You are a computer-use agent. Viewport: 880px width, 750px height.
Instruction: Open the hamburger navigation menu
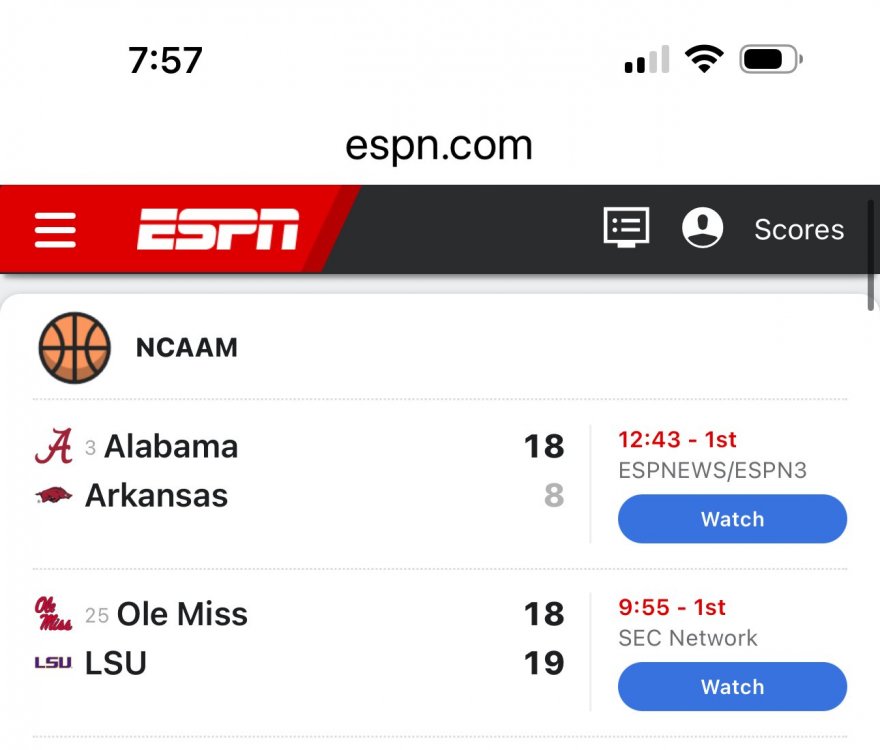click(x=55, y=229)
